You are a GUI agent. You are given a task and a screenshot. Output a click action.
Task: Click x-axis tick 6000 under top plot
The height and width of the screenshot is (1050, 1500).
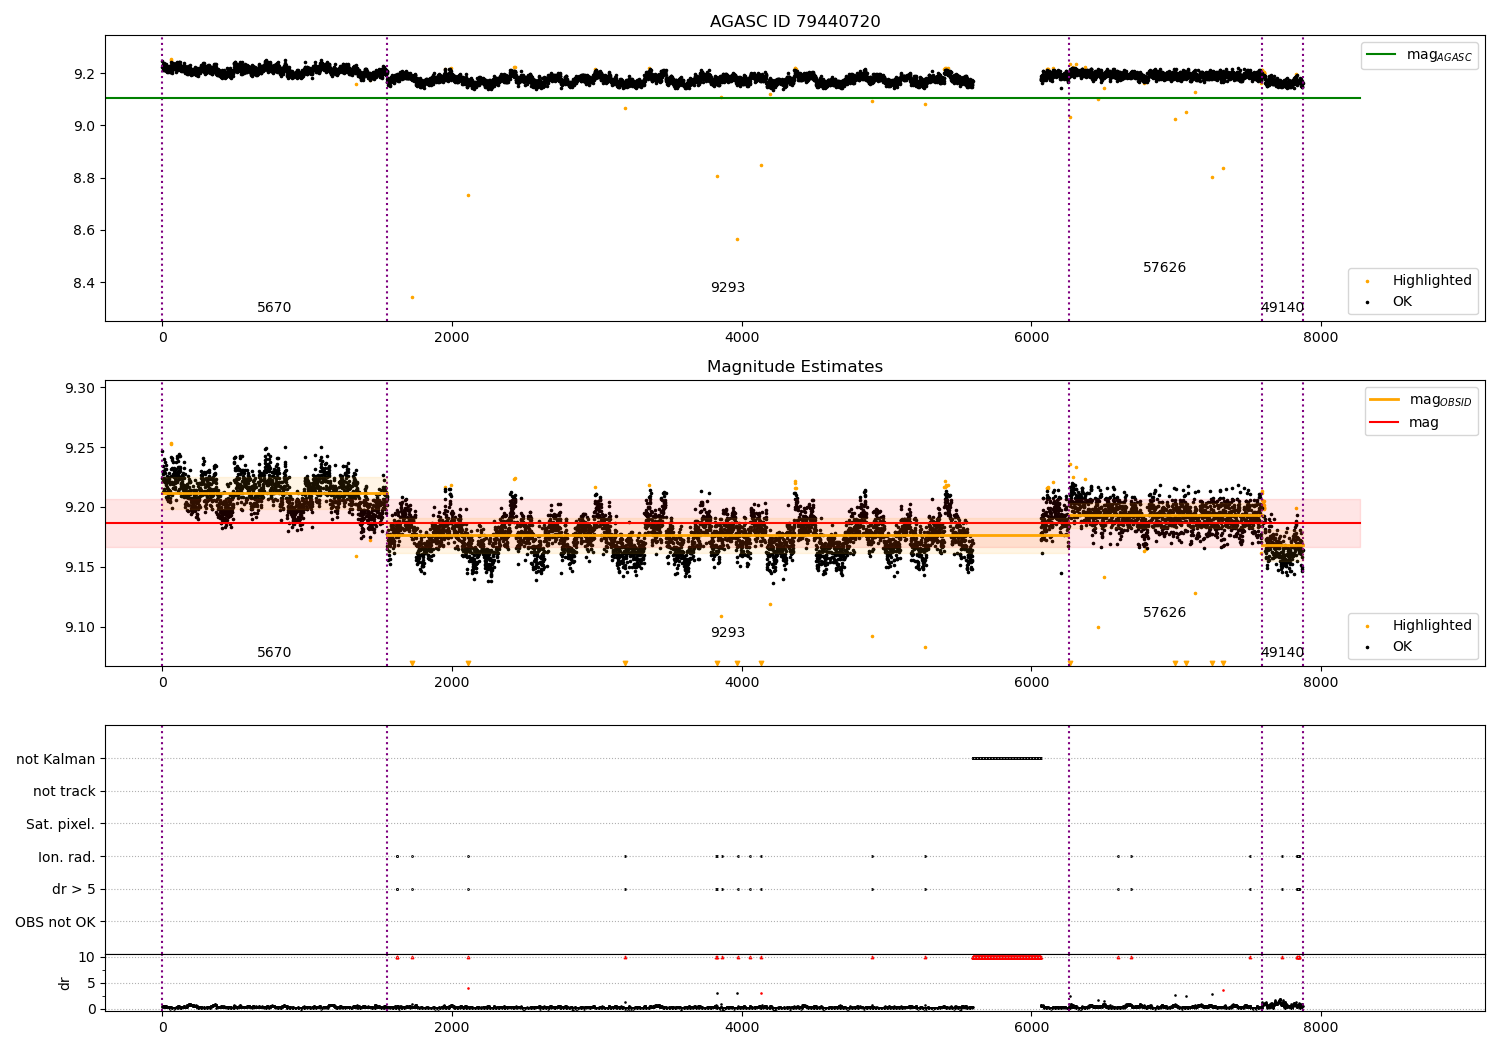pos(1031,338)
